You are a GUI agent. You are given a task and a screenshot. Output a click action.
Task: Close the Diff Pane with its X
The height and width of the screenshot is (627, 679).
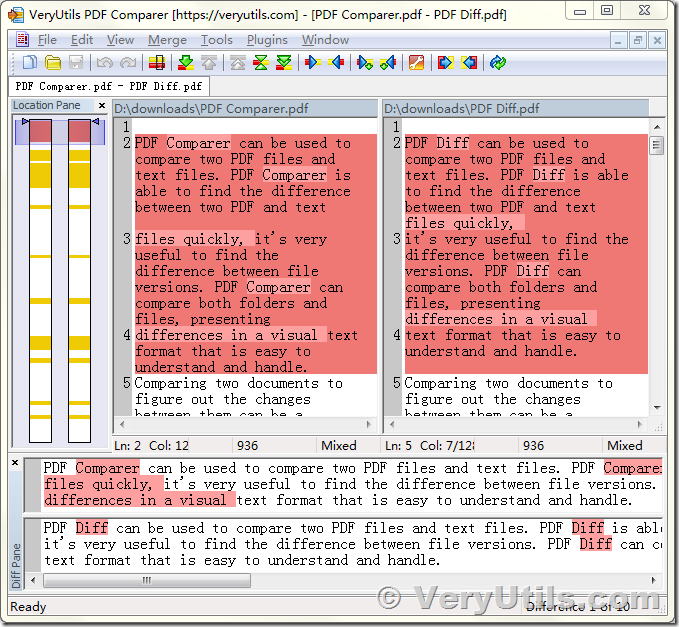pyautogui.click(x=15, y=462)
